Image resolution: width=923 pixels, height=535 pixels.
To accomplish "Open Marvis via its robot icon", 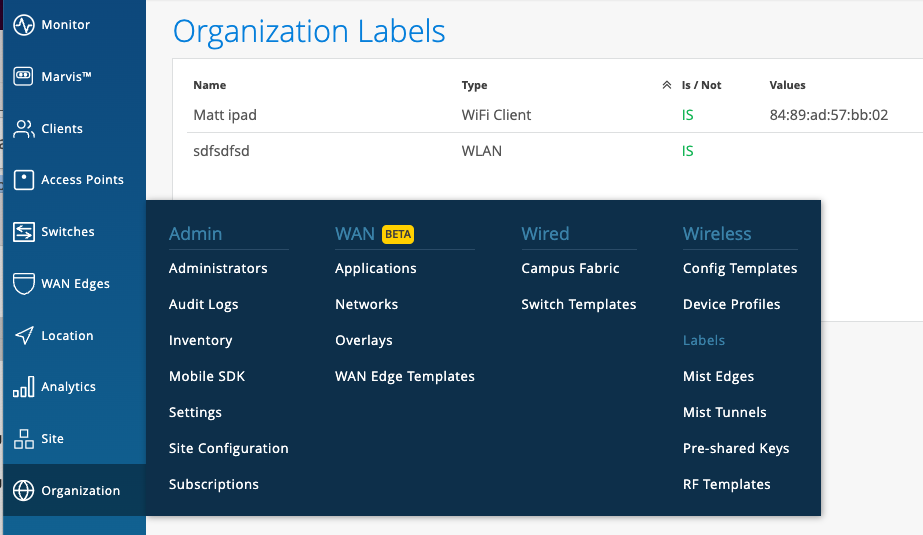I will [x=24, y=77].
